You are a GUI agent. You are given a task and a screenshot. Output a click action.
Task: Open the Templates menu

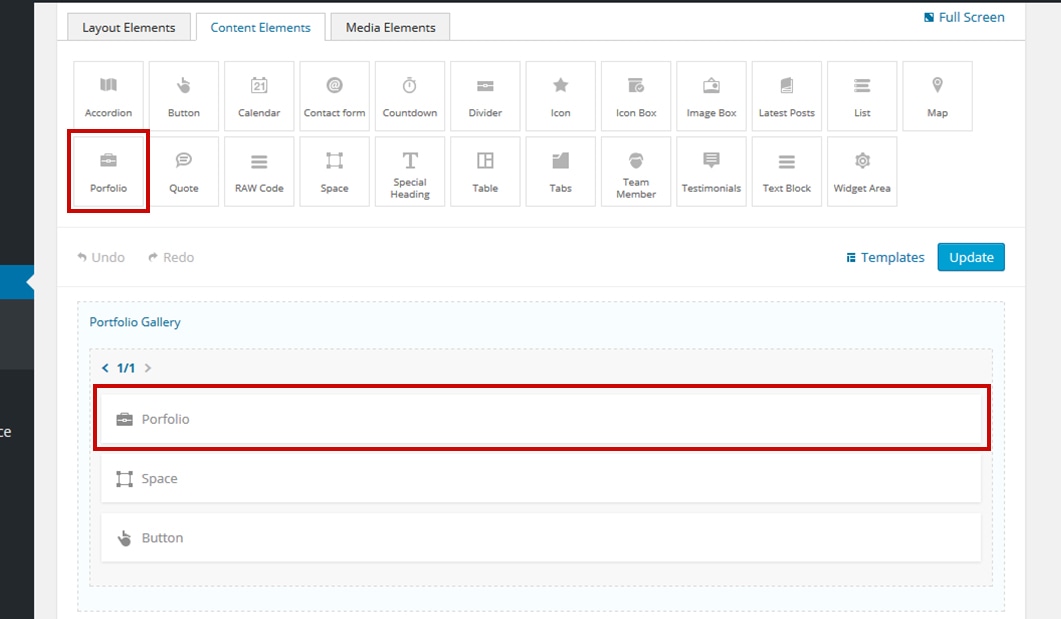[x=885, y=257]
